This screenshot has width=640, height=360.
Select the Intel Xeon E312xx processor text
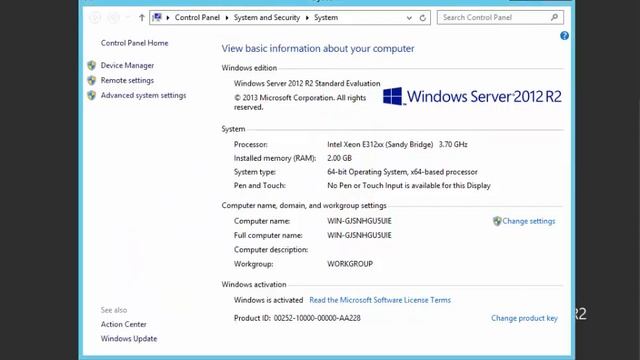tap(397, 144)
